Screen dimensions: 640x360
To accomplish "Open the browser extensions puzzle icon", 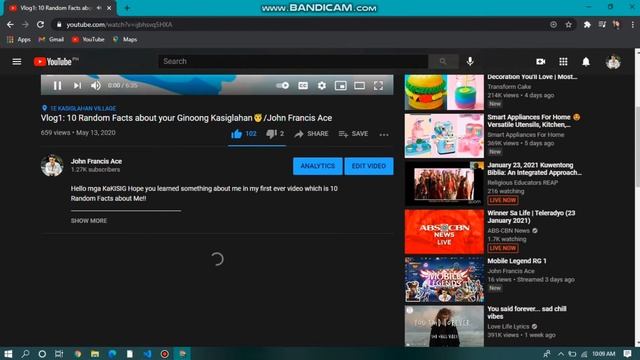I will [x=587, y=24].
